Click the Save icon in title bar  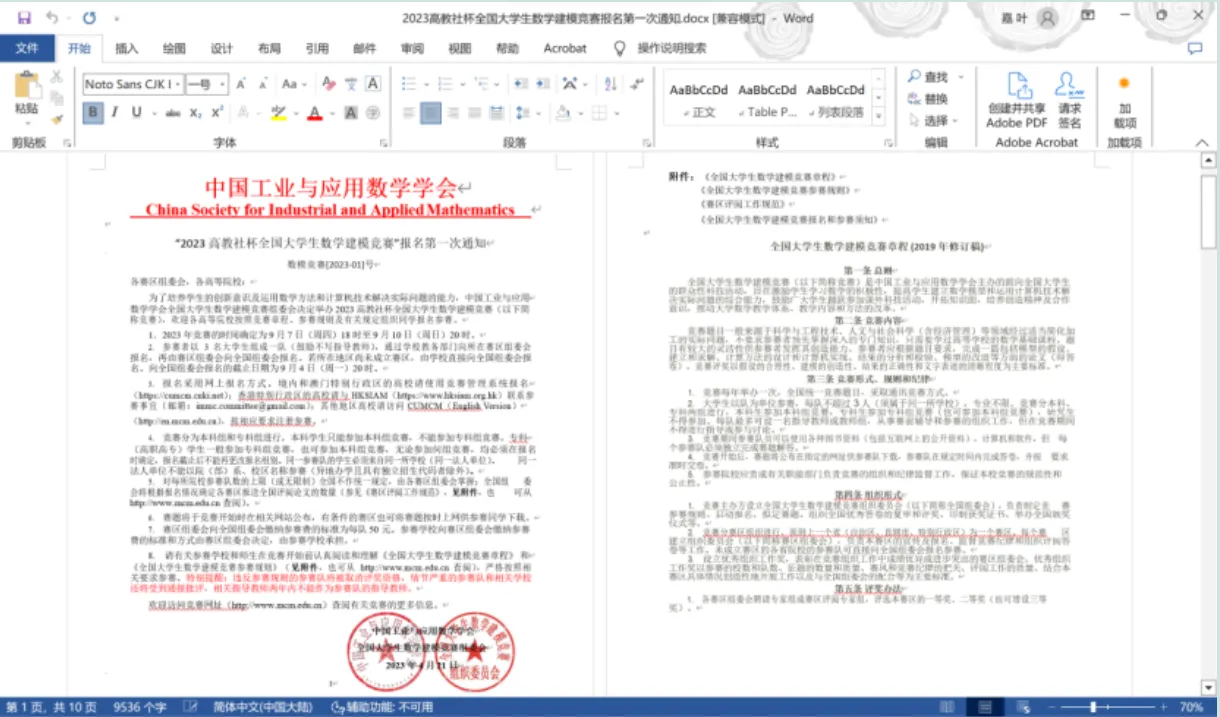pyautogui.click(x=24, y=18)
